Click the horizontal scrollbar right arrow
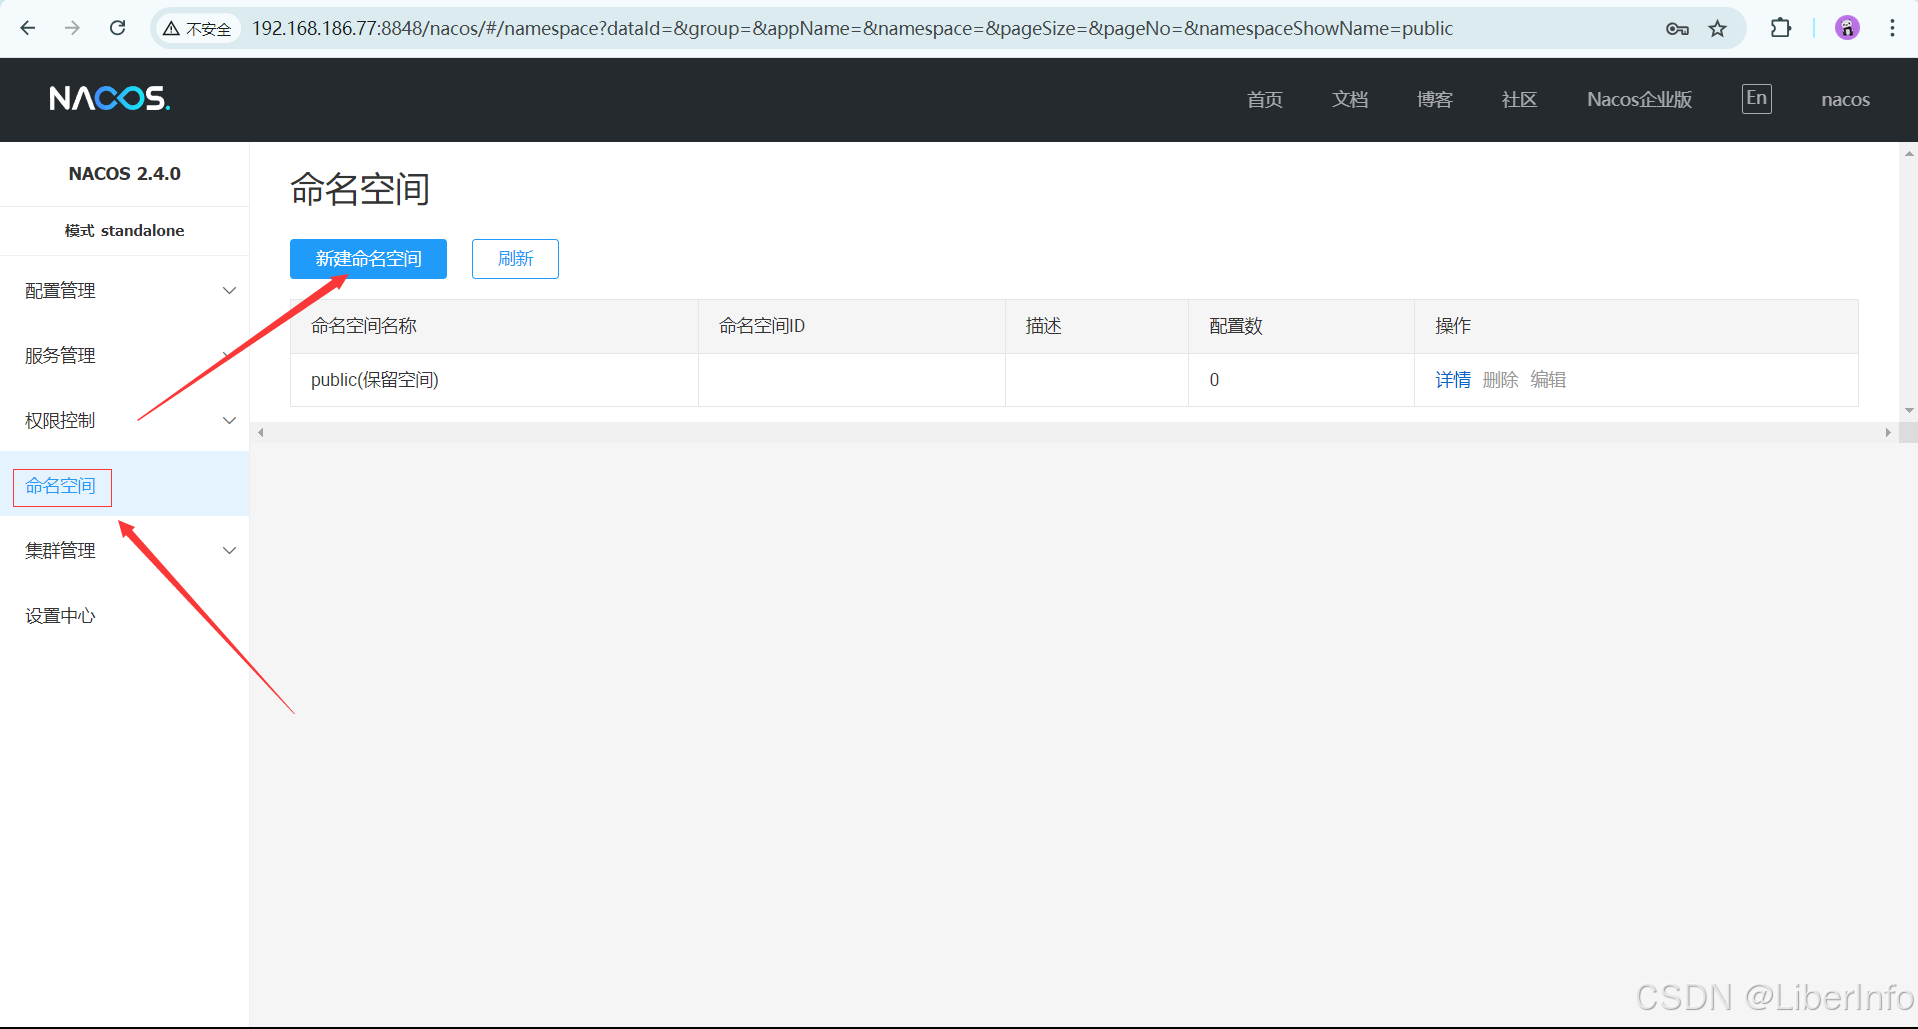The width and height of the screenshot is (1918, 1029). point(1888,433)
